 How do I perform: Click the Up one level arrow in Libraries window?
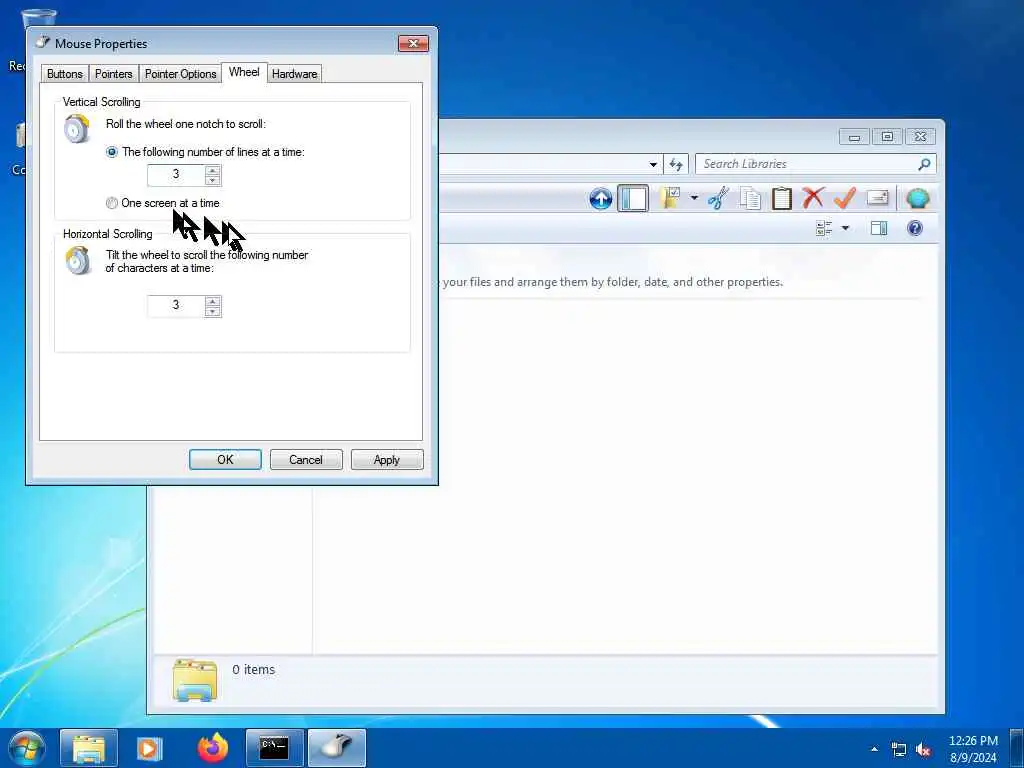coord(600,198)
